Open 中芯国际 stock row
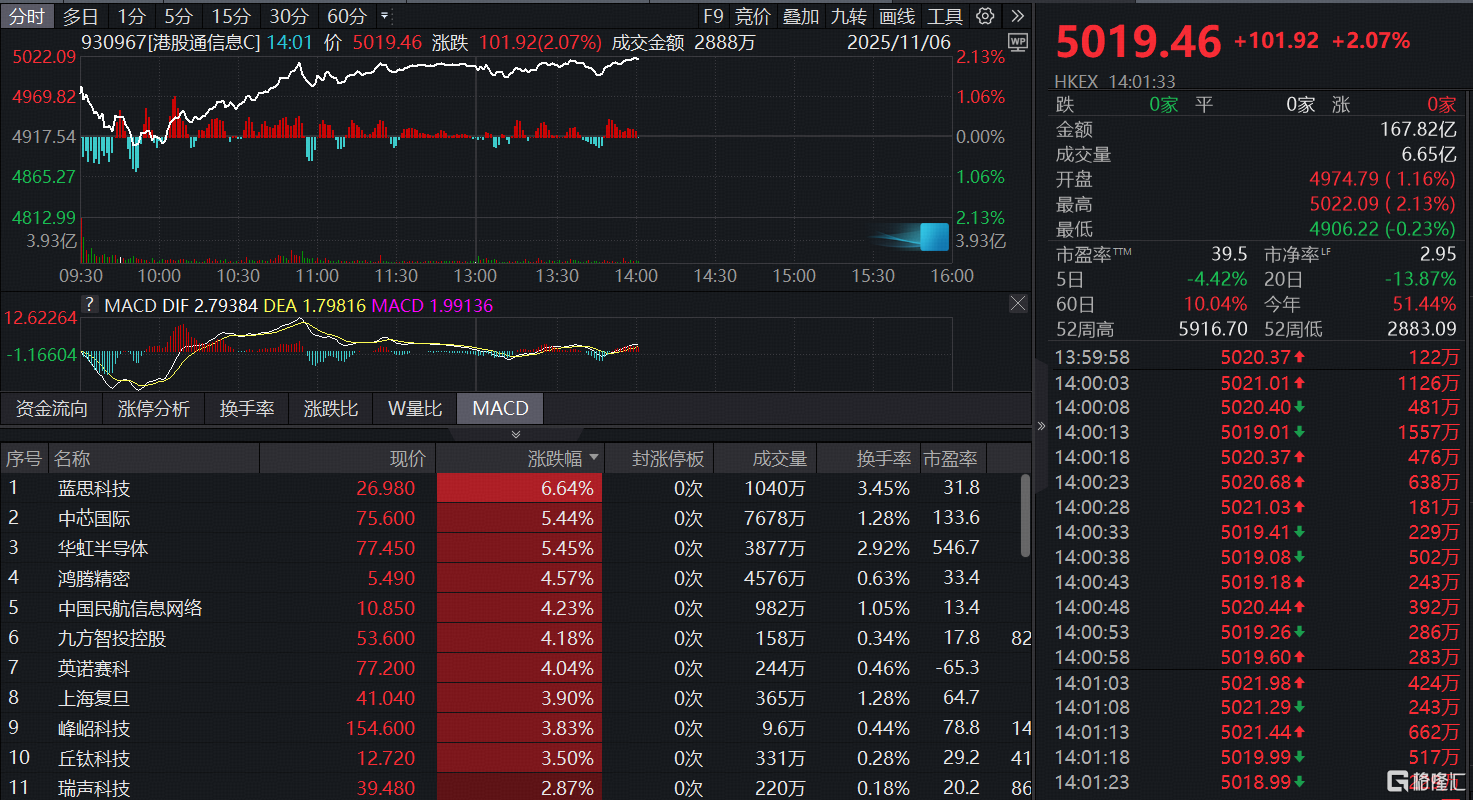 pos(94,518)
